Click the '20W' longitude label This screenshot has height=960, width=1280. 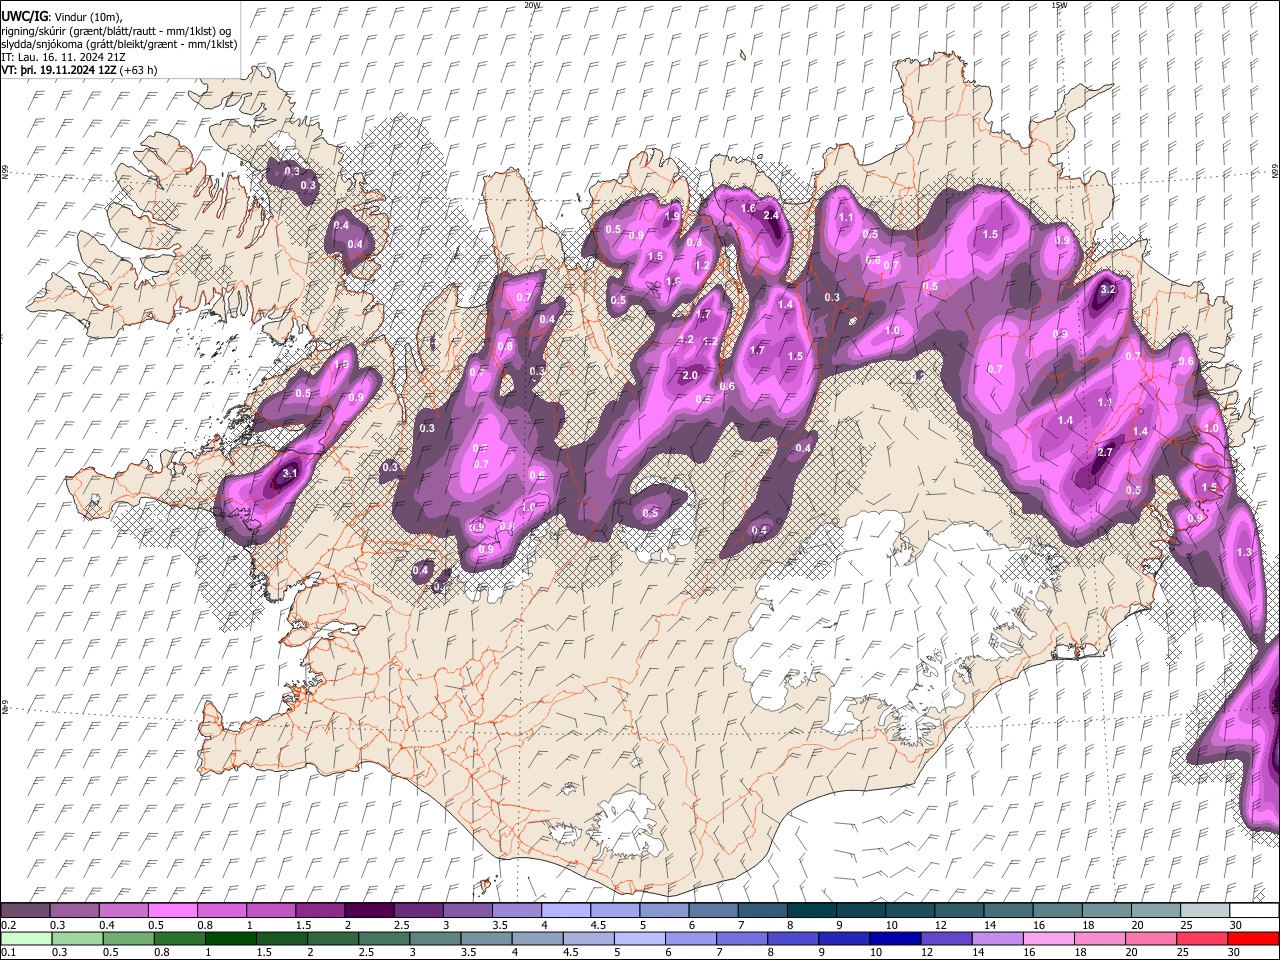tap(532, 4)
